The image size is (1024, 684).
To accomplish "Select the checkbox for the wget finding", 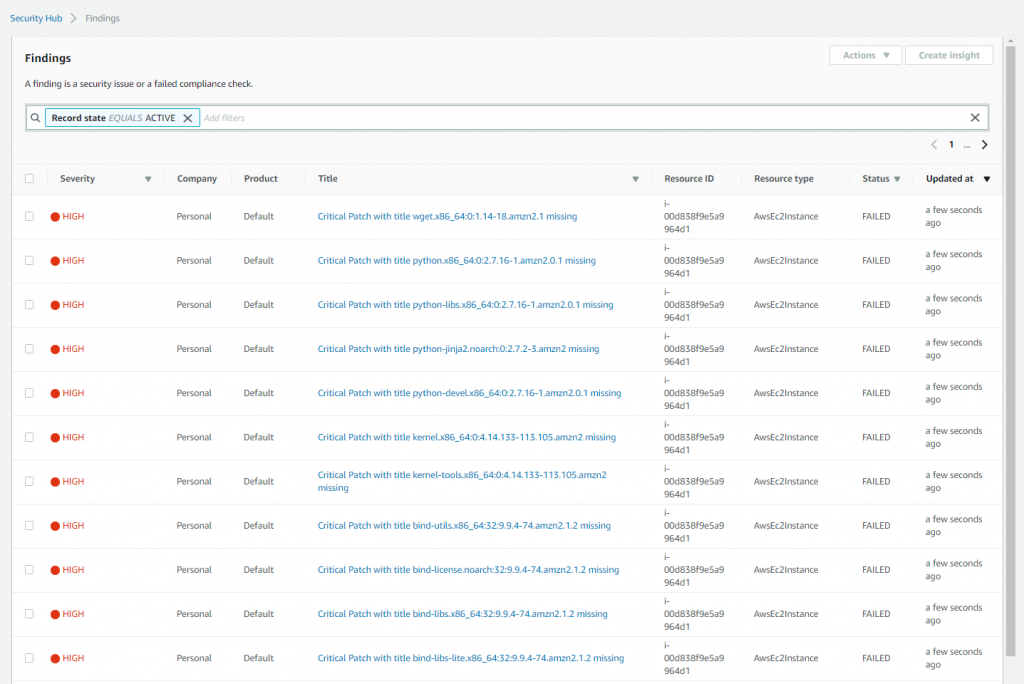I will pos(29,216).
